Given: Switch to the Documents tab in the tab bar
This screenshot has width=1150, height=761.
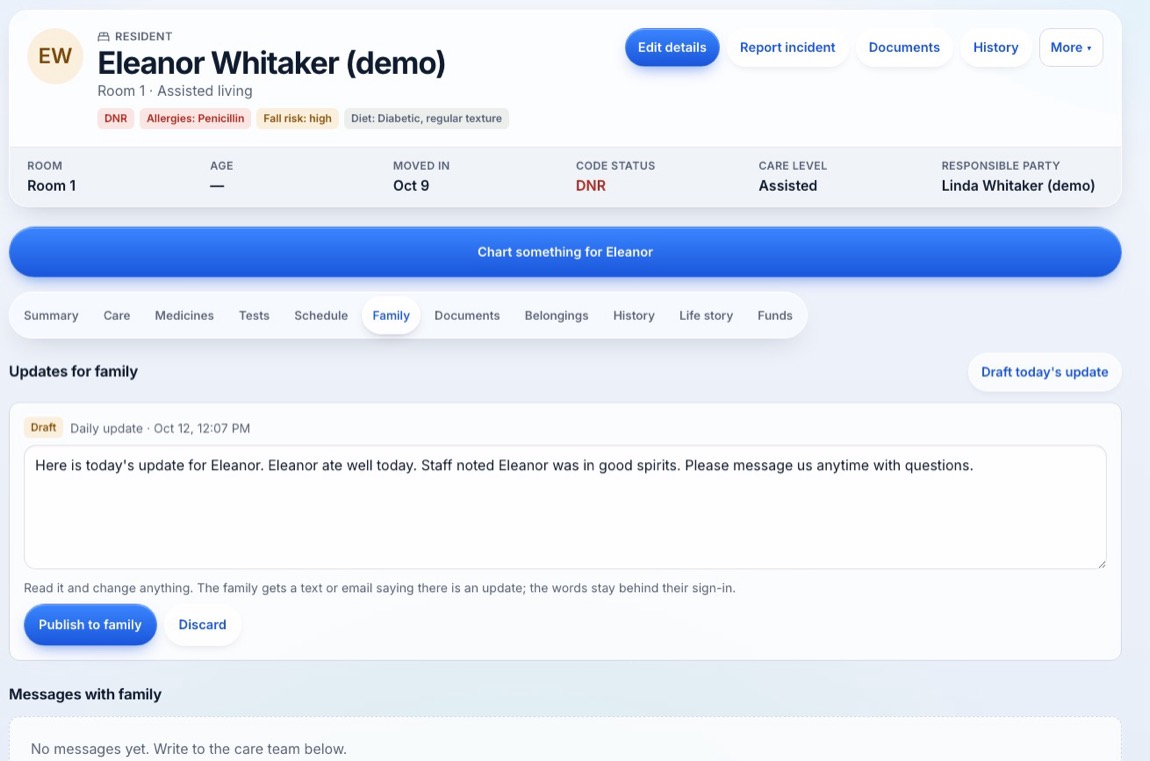Looking at the screenshot, I should click(x=467, y=315).
